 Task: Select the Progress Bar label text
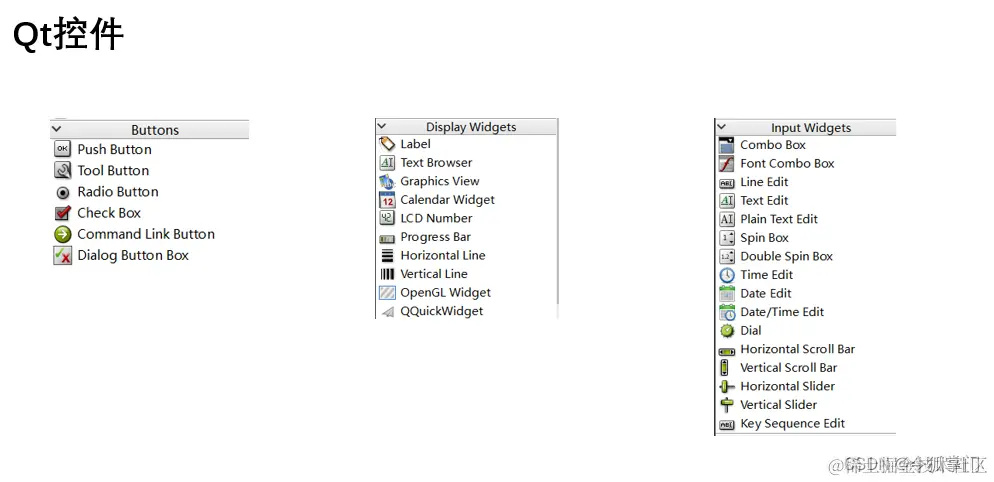tap(436, 237)
